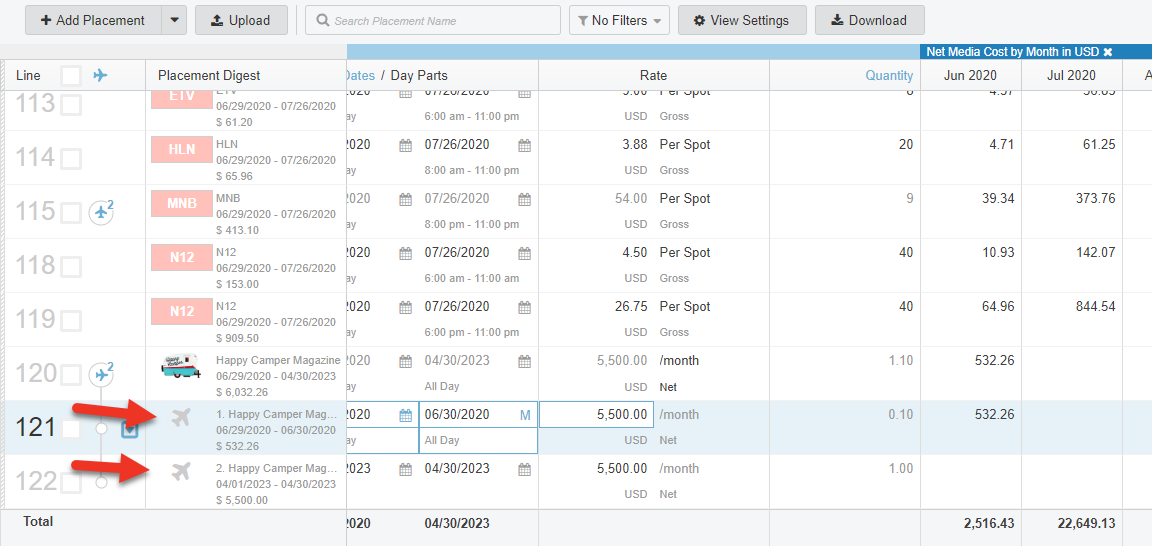This screenshot has height=546, width=1152.
Task: Expand the No Filters dropdown
Action: [x=619, y=20]
